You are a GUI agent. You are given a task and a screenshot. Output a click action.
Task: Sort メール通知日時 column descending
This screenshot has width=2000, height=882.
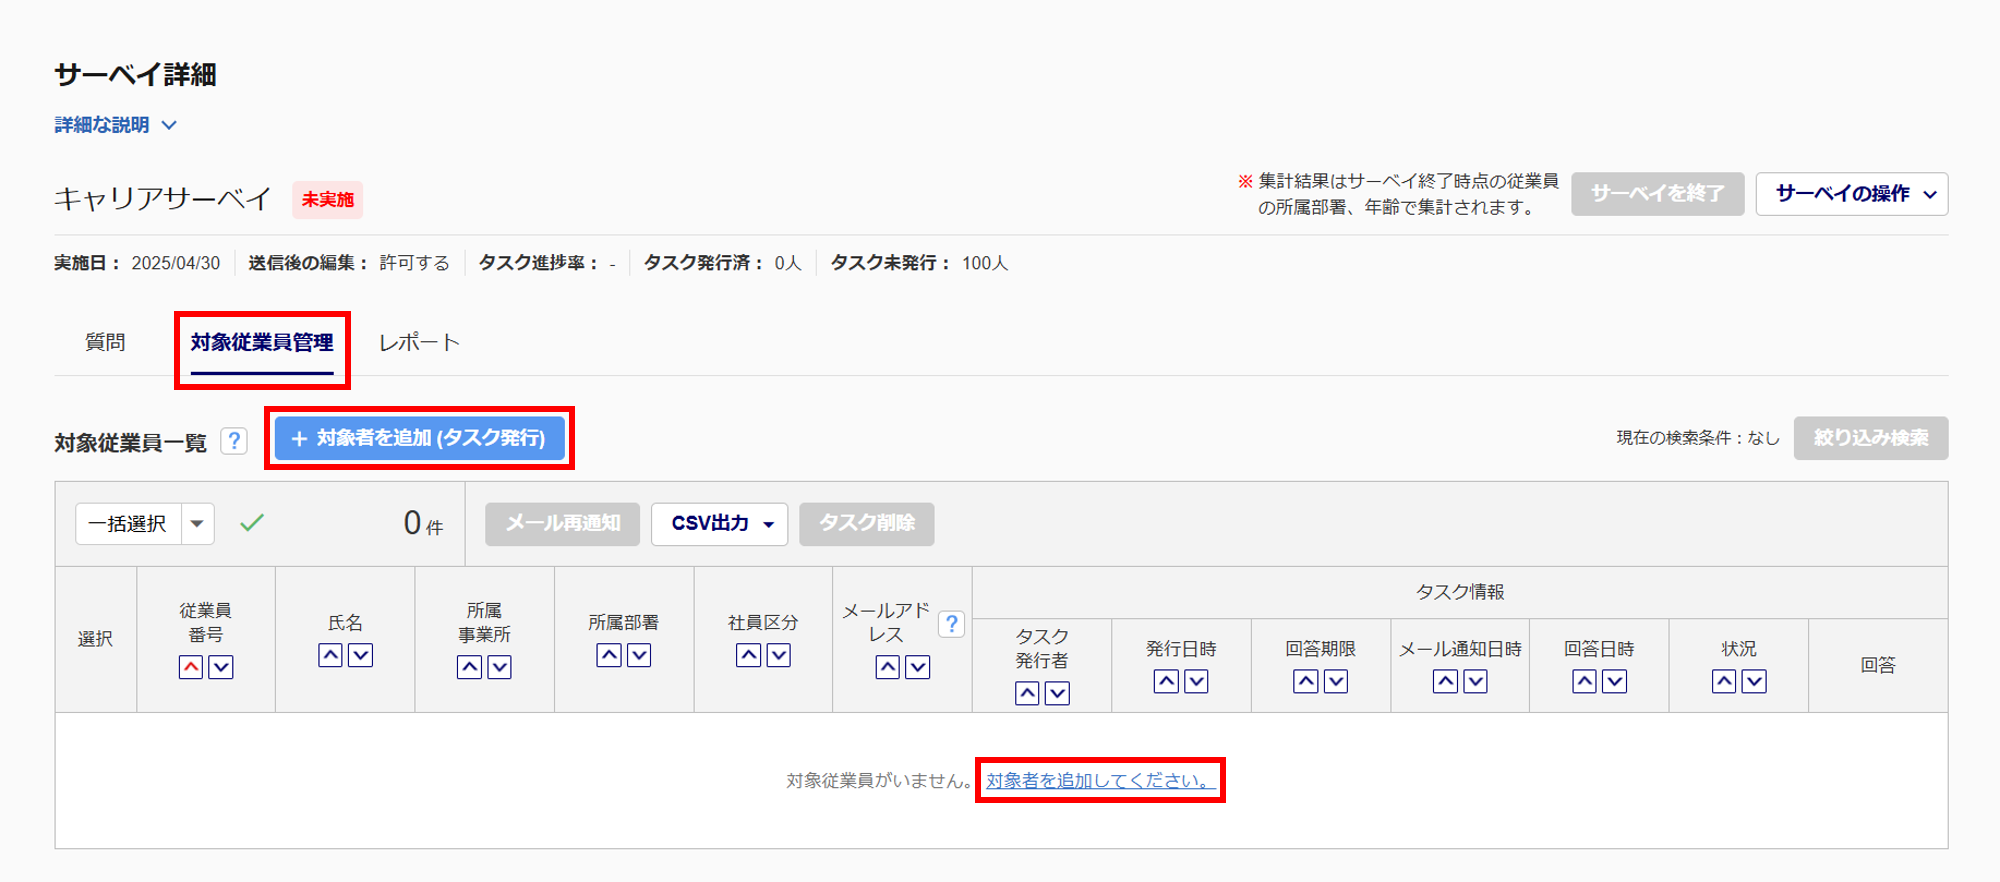pyautogui.click(x=1475, y=681)
